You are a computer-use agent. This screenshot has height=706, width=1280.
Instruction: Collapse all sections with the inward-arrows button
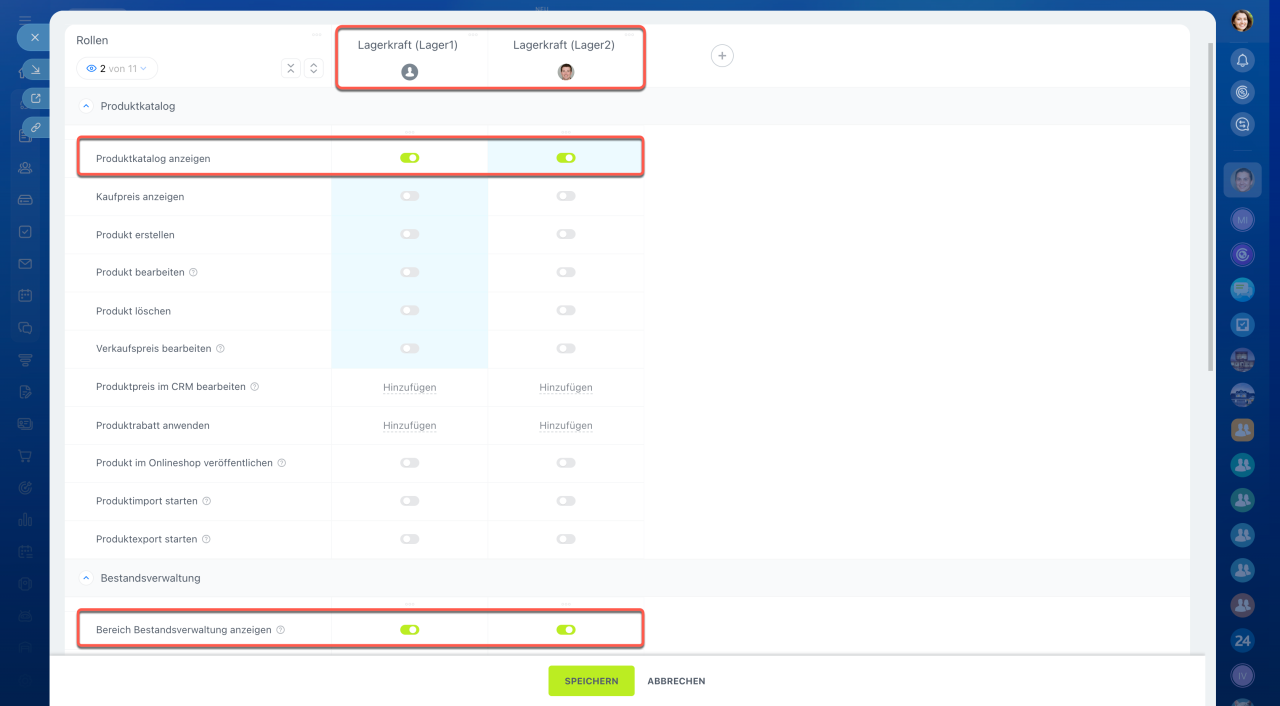click(291, 68)
